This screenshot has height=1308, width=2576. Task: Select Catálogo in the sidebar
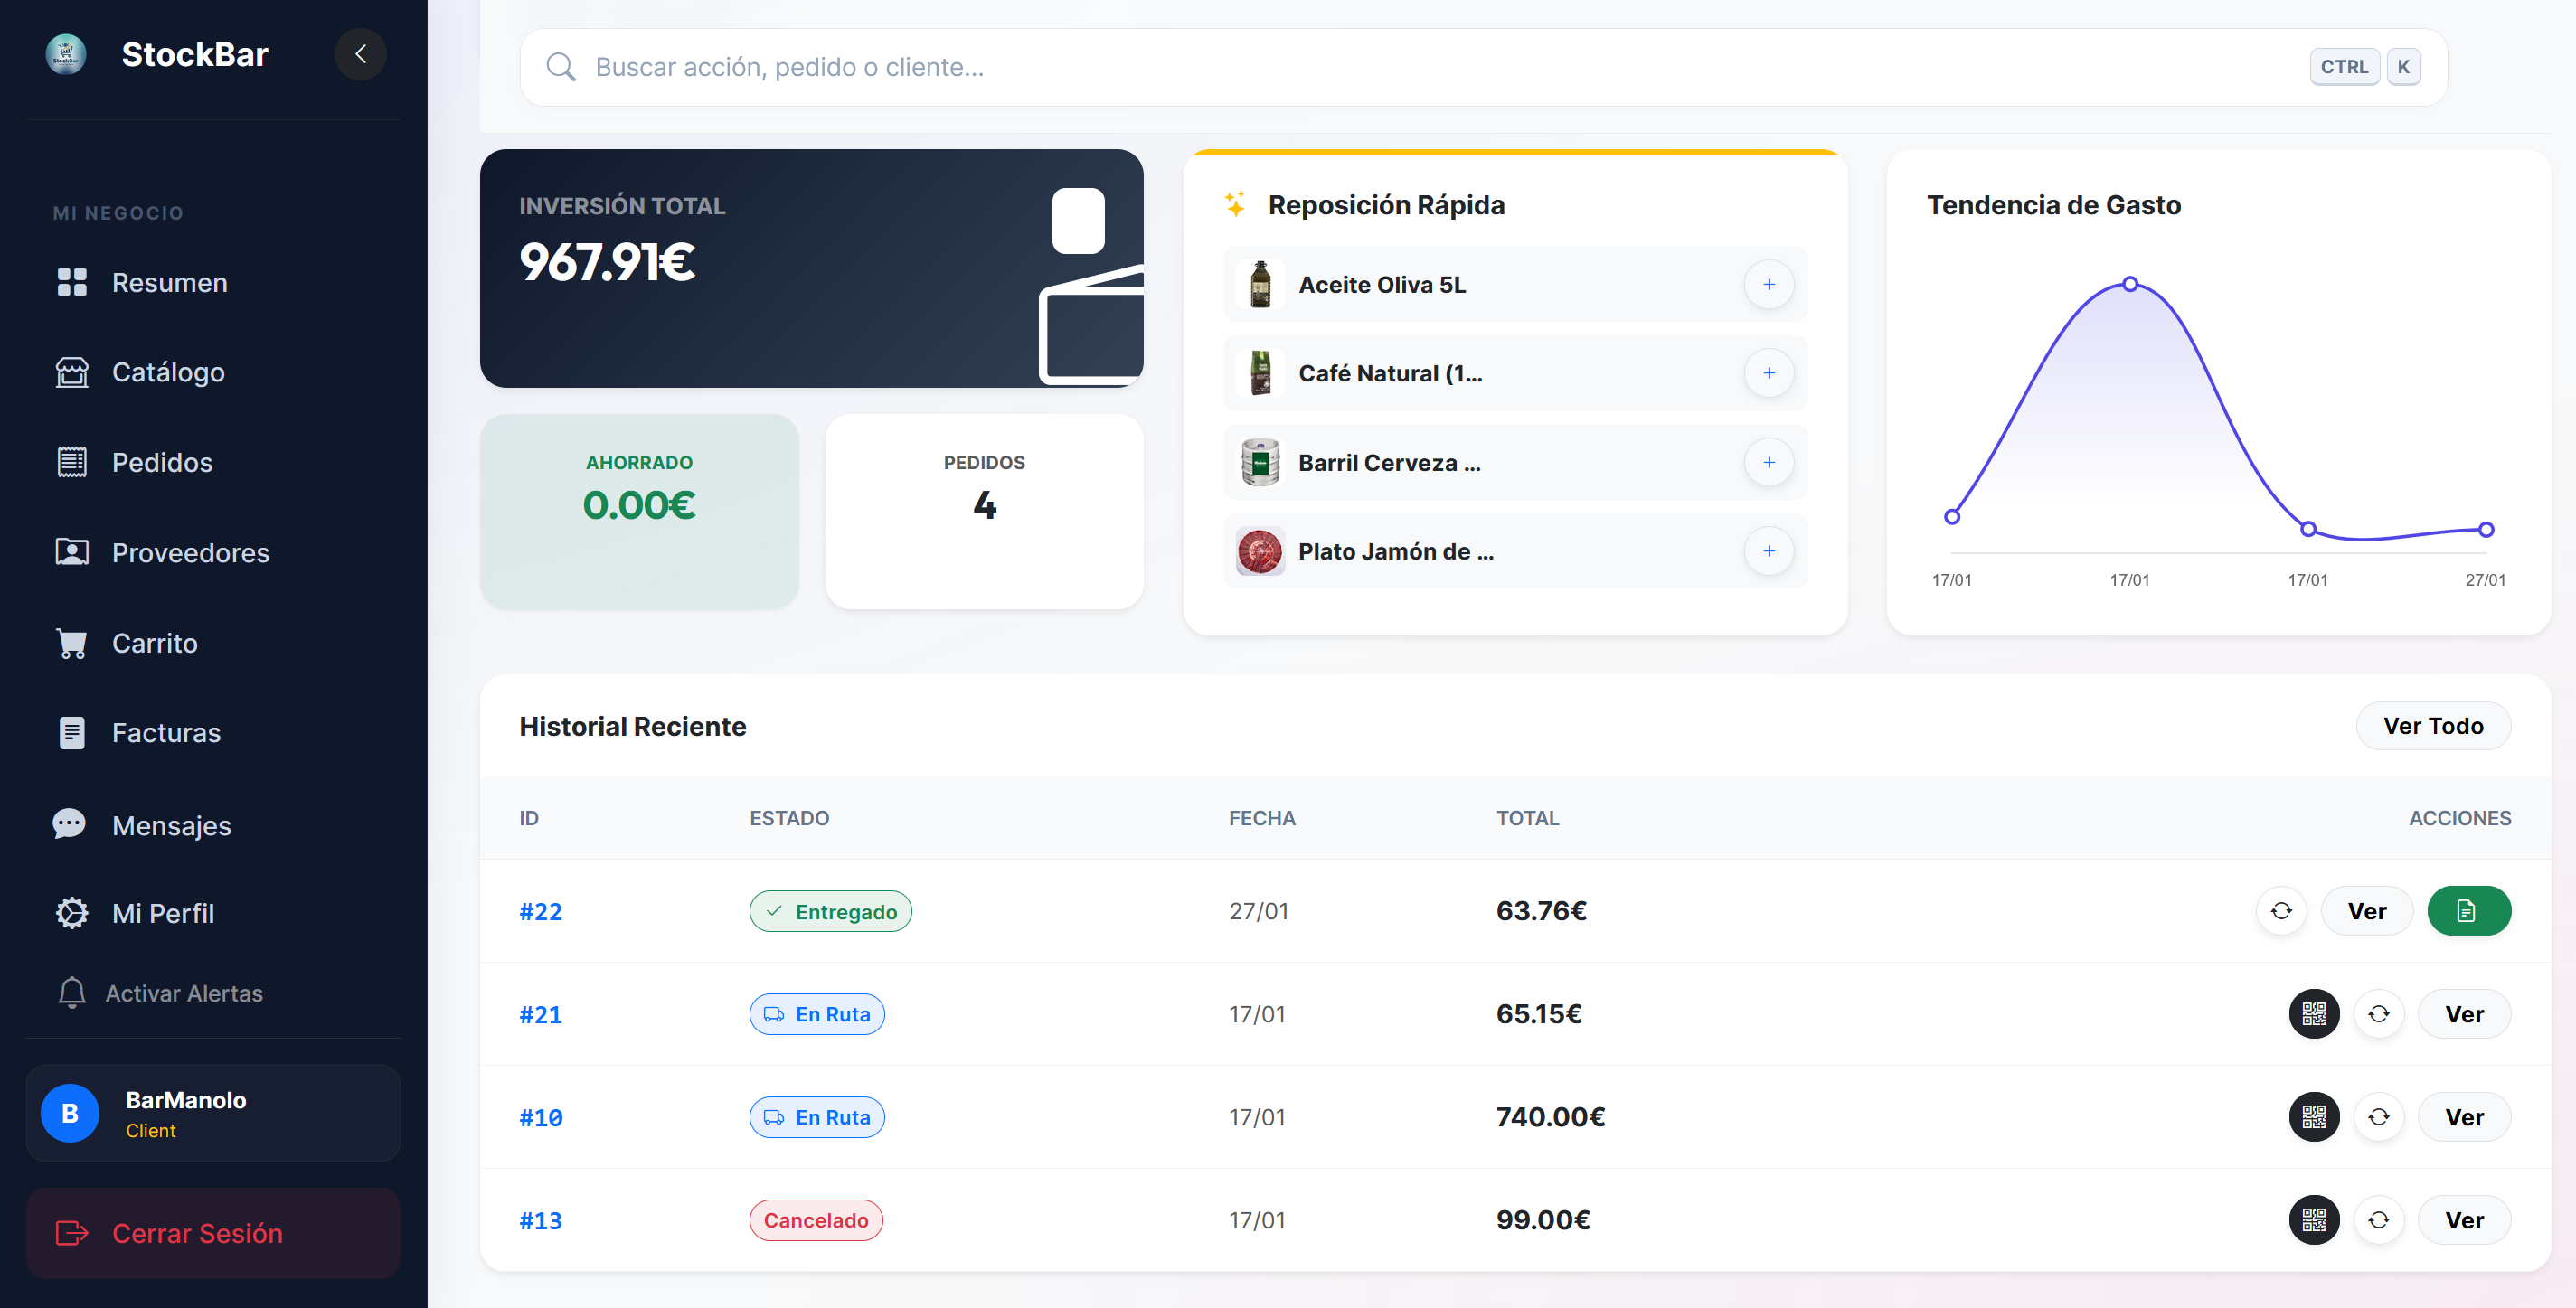click(x=168, y=372)
